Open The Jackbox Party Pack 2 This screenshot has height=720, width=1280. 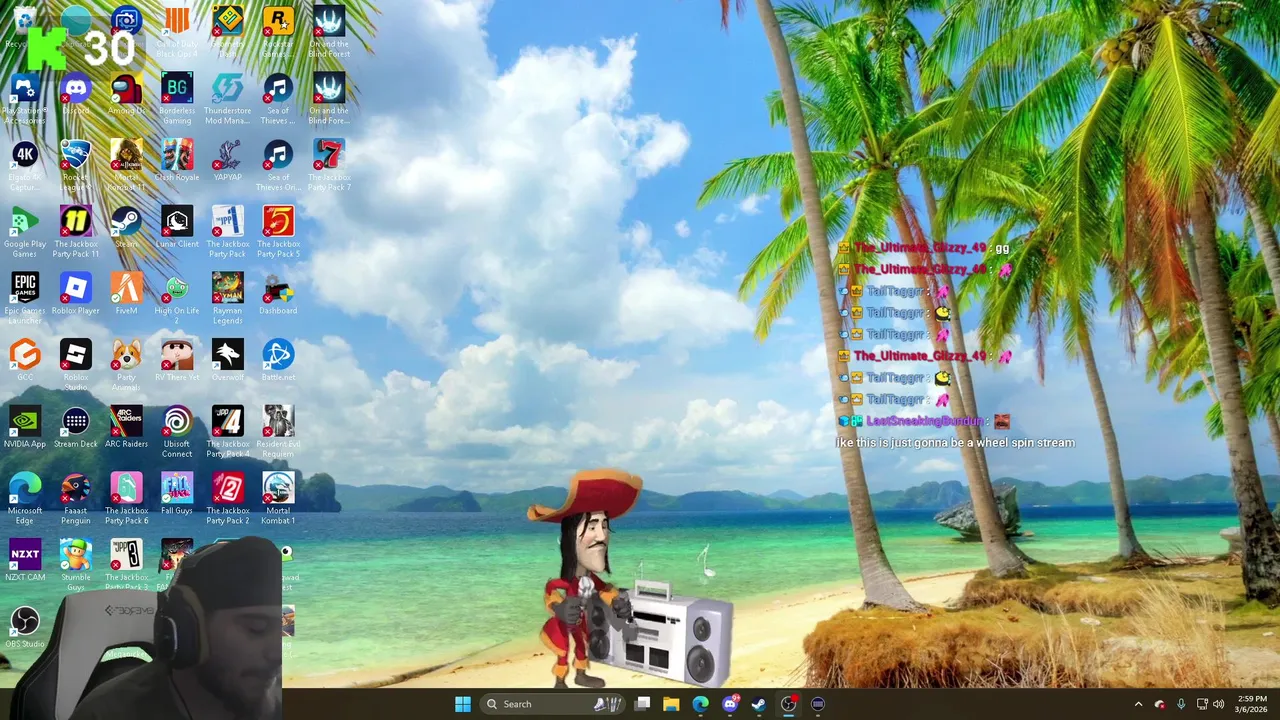coord(227,499)
